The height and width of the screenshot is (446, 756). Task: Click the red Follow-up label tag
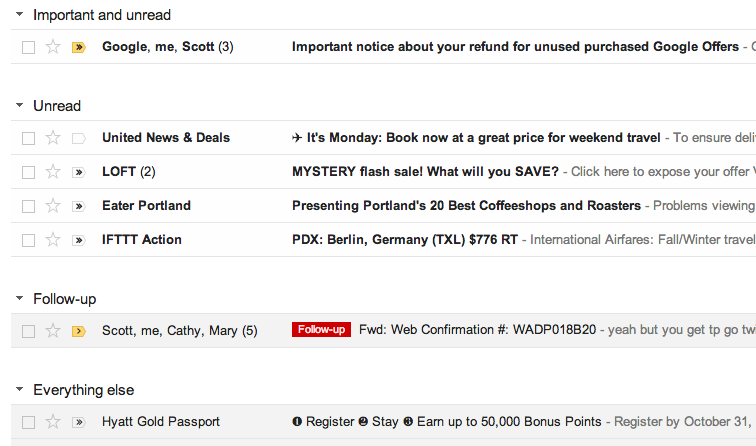[321, 330]
